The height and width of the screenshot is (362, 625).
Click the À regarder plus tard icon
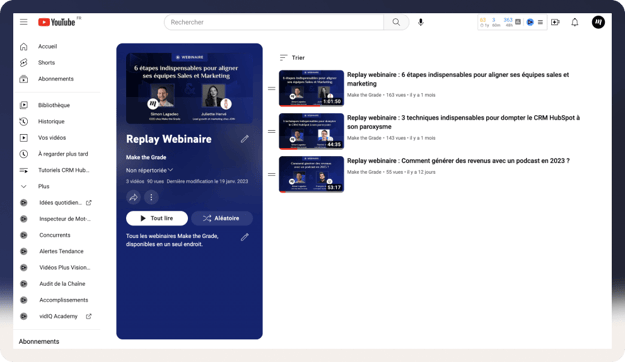point(24,154)
